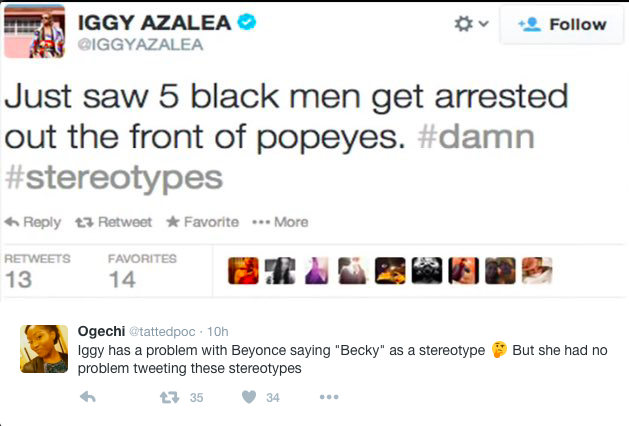
Task: Reply to Ogechi's tweet with arrow icon
Action: (x=87, y=398)
